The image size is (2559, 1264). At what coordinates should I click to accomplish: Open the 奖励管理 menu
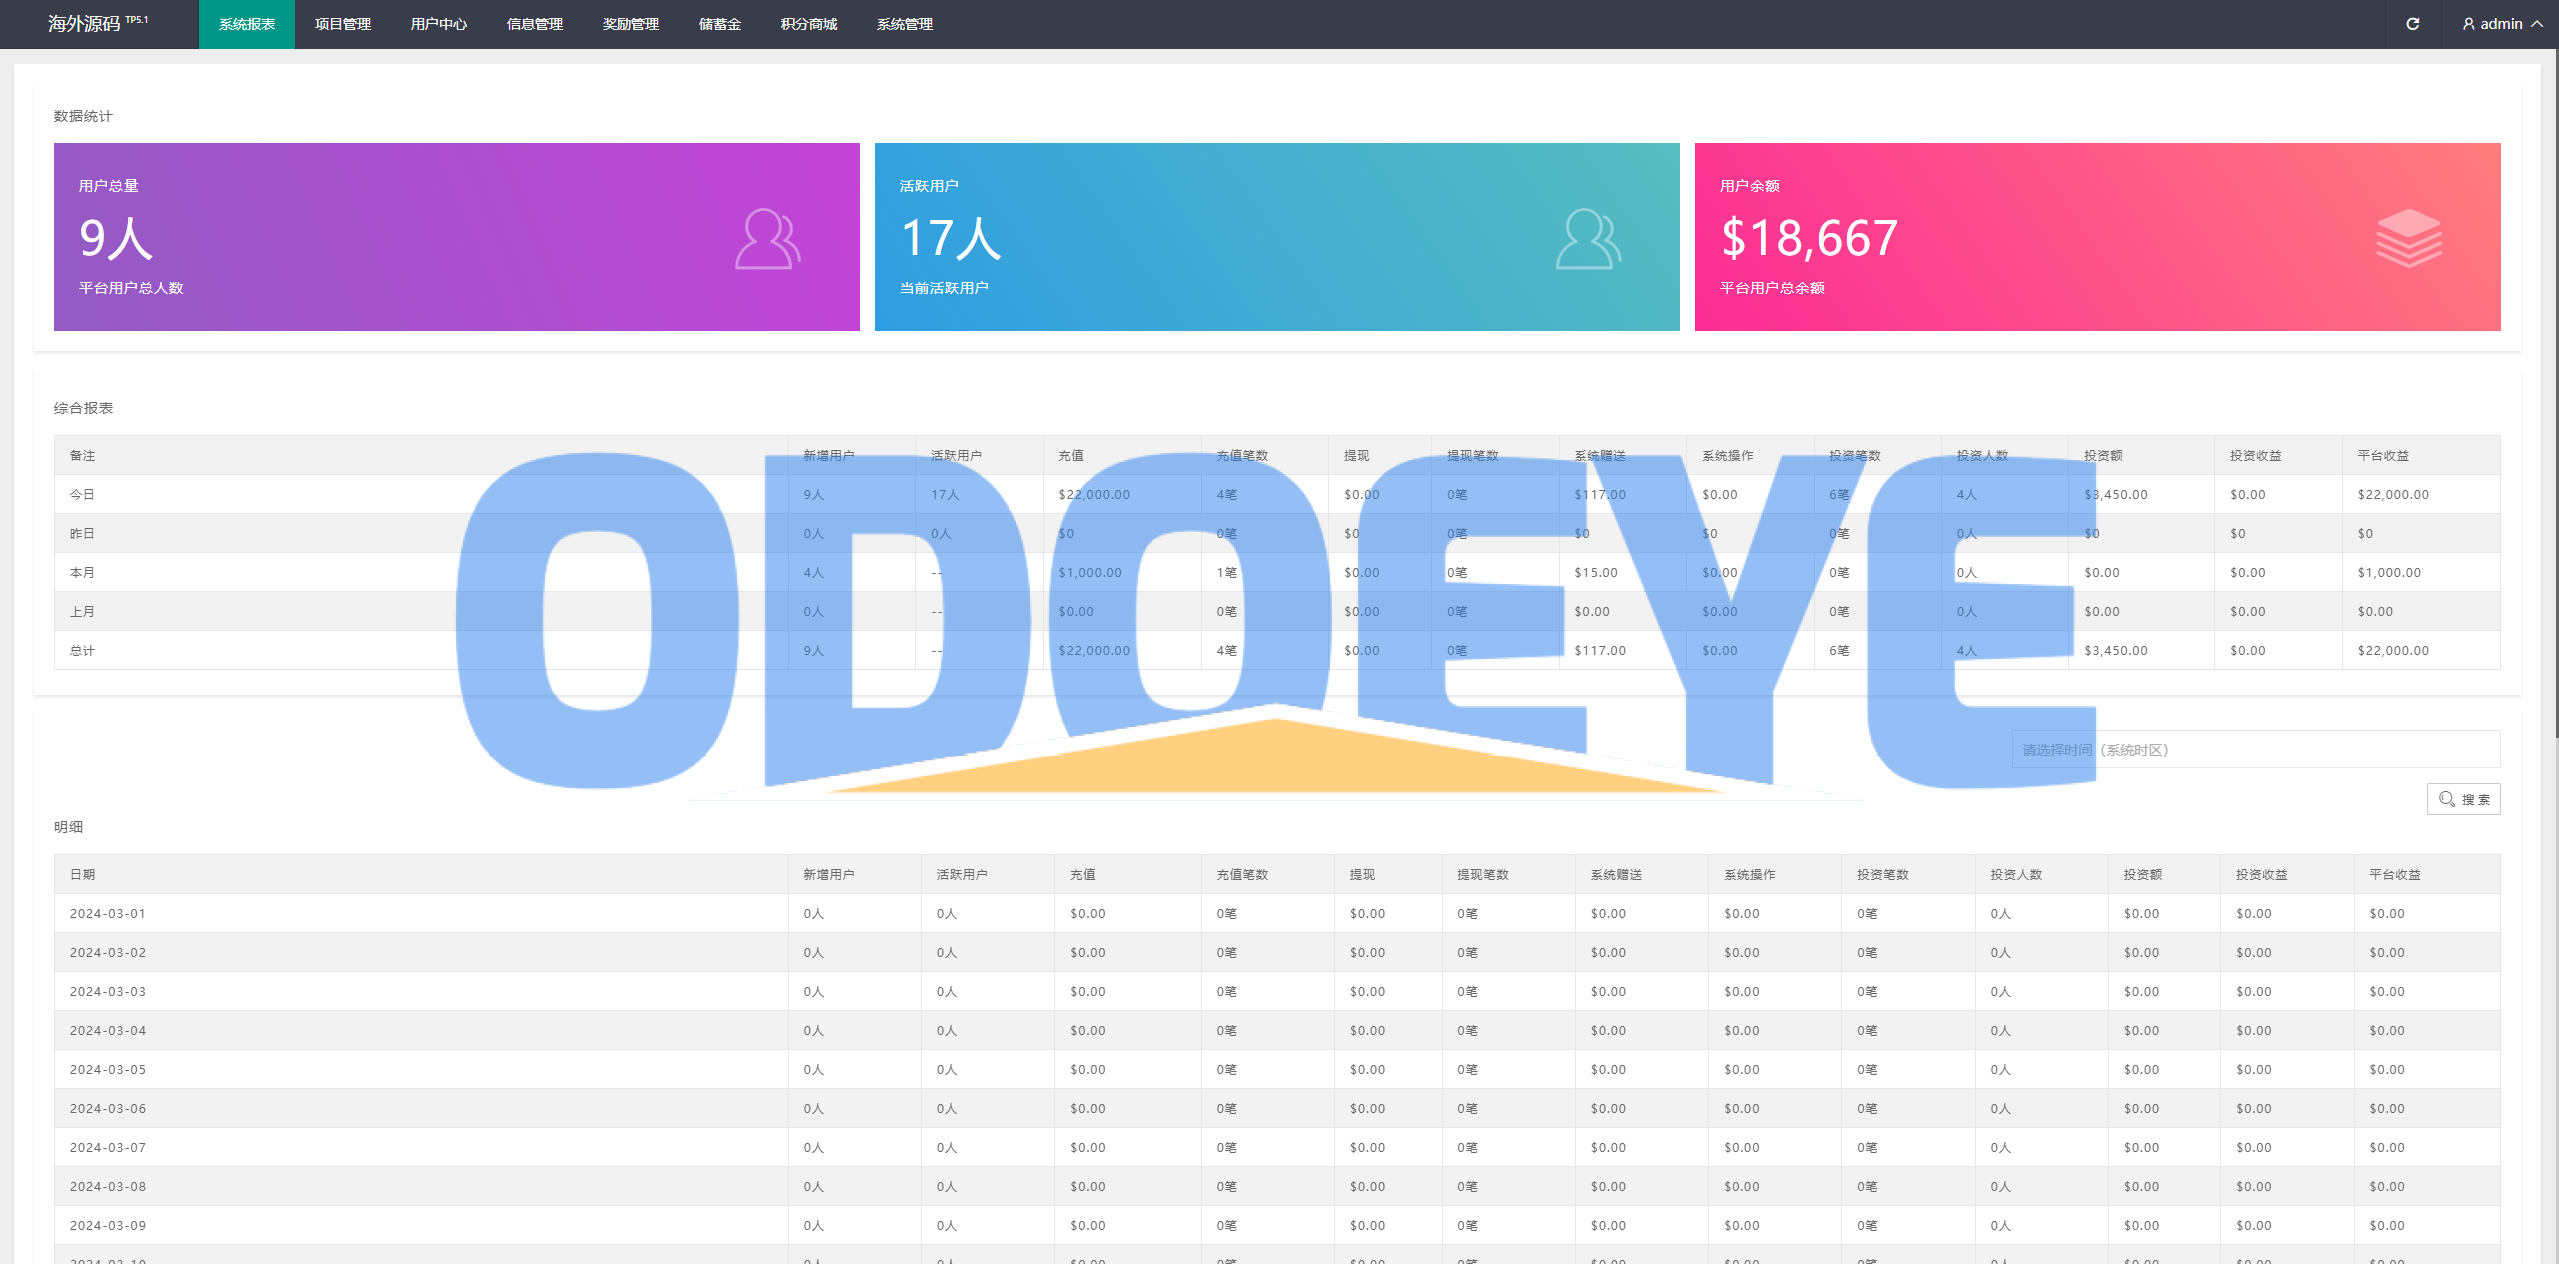(631, 24)
